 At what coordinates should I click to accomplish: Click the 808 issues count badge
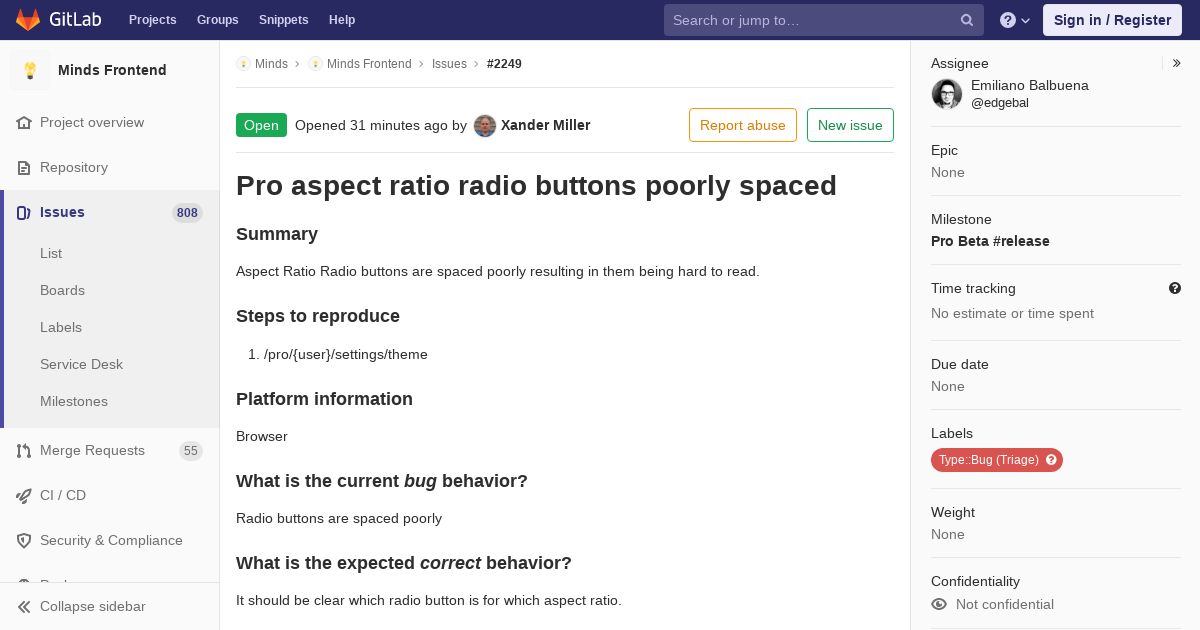click(187, 213)
